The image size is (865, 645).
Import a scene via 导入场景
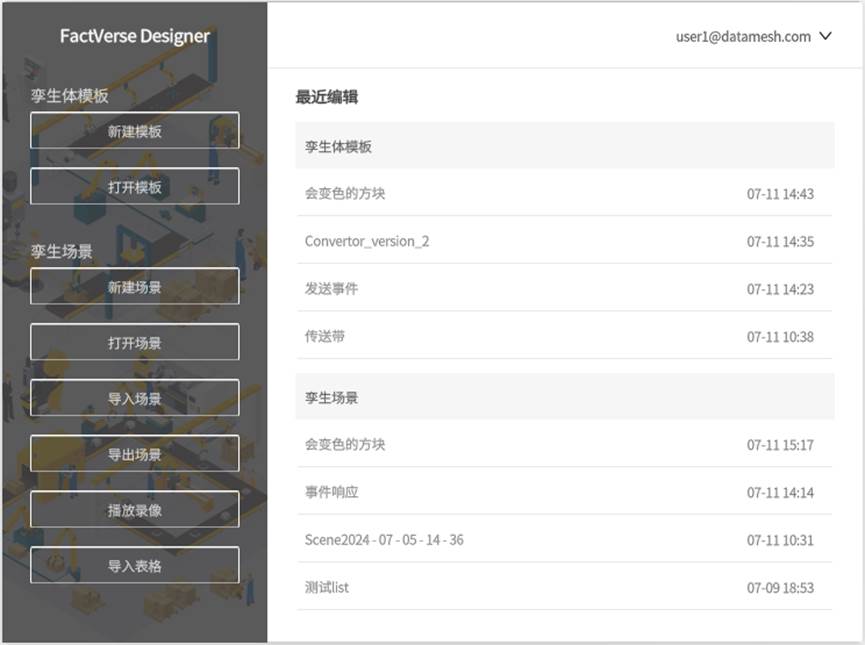[135, 398]
